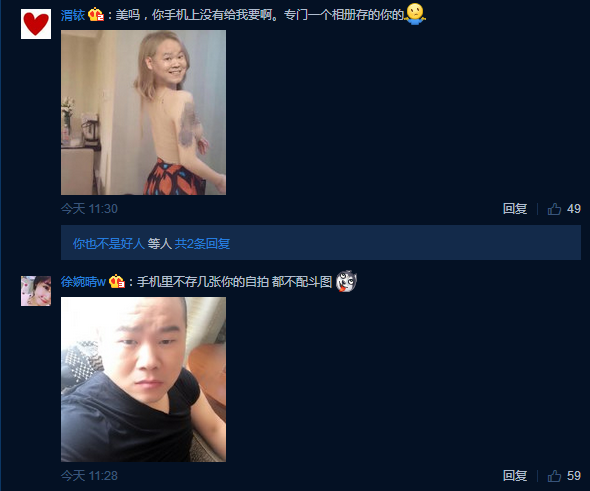The width and height of the screenshot is (590, 491).
Task: Open the red heart avatar profile
Action: pyautogui.click(x=36, y=24)
